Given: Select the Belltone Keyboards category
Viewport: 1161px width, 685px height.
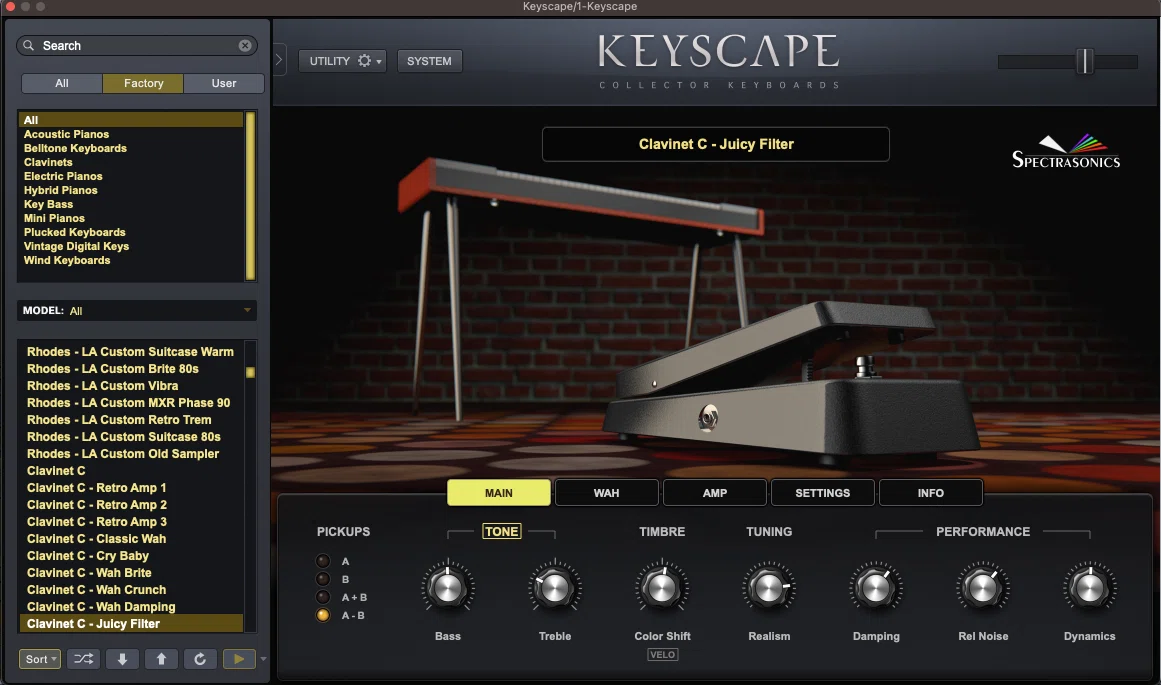Looking at the screenshot, I should tap(75, 148).
